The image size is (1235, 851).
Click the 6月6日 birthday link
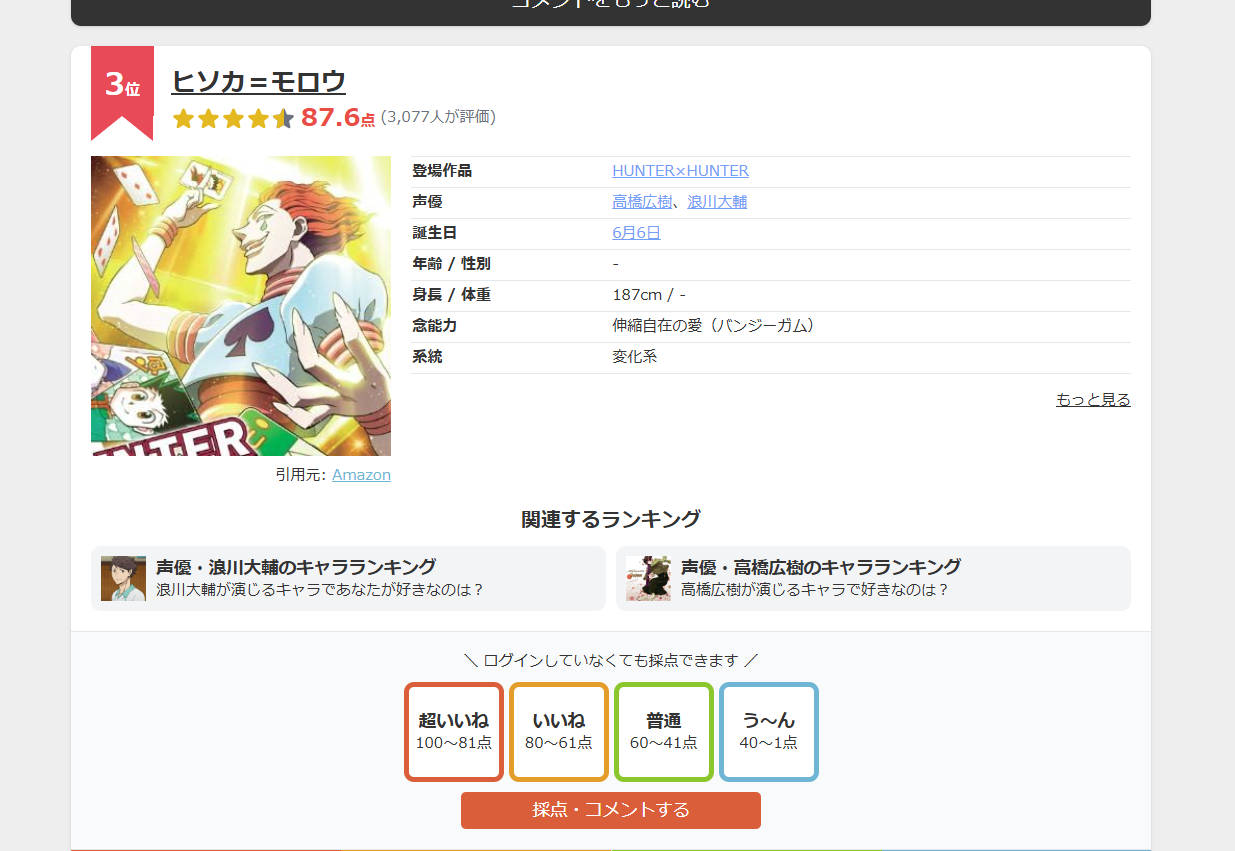[636, 233]
